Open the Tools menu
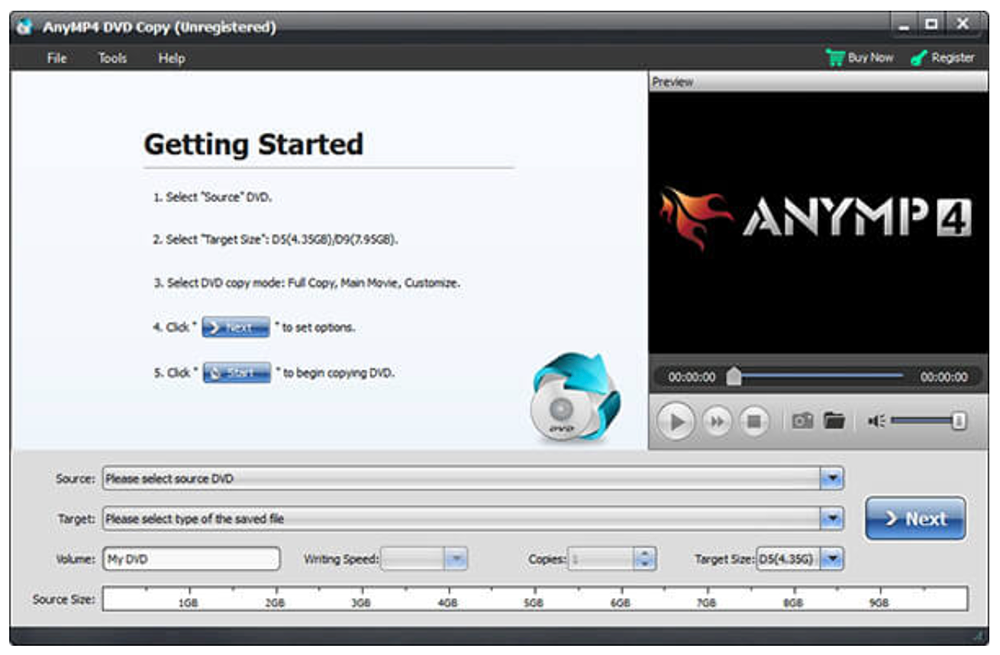The height and width of the screenshot is (655, 1000). coord(112,58)
